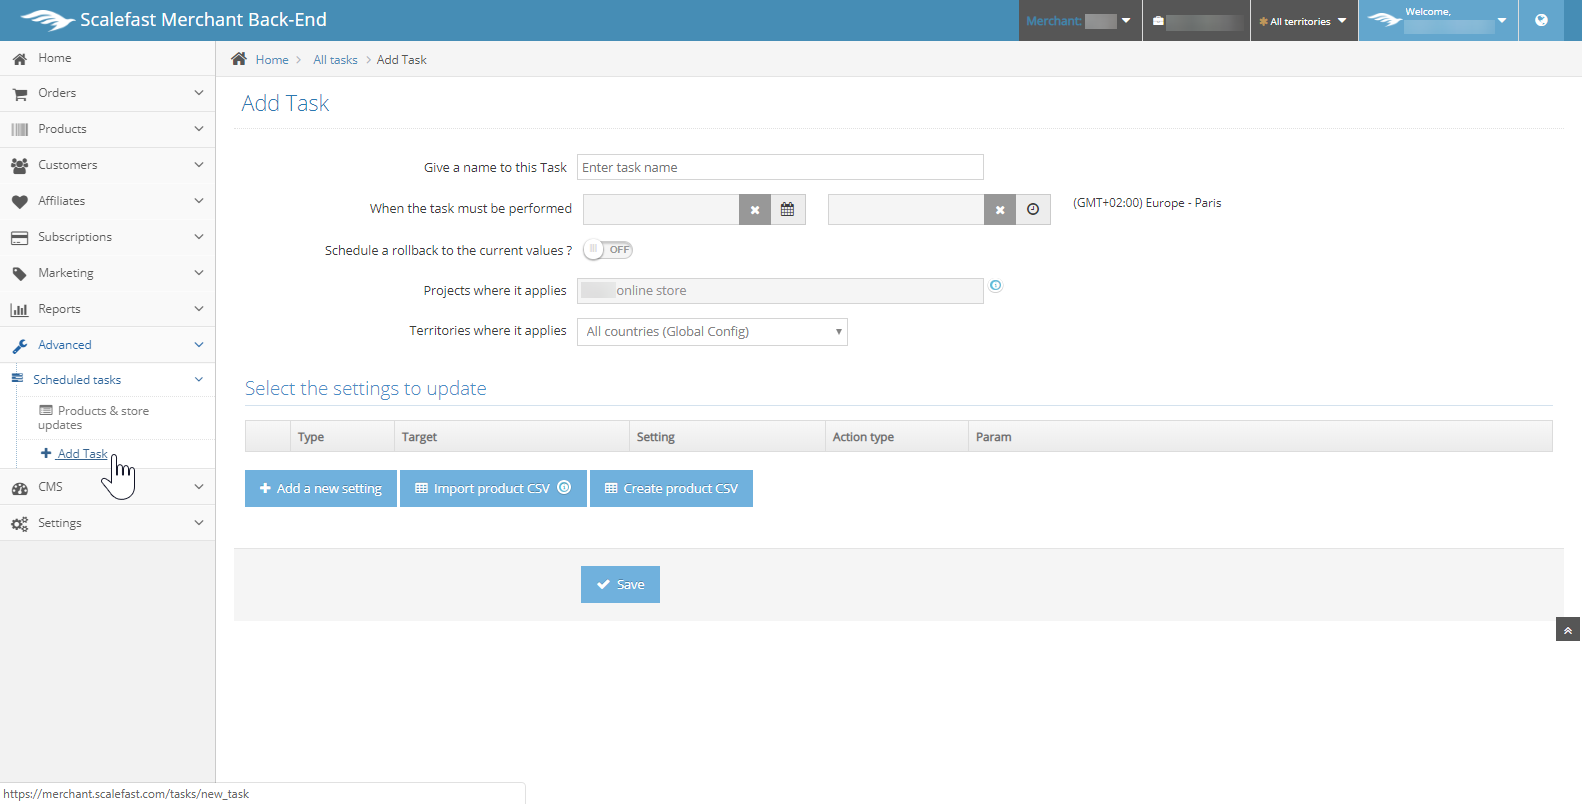Clear the time field with X button

click(x=1000, y=210)
